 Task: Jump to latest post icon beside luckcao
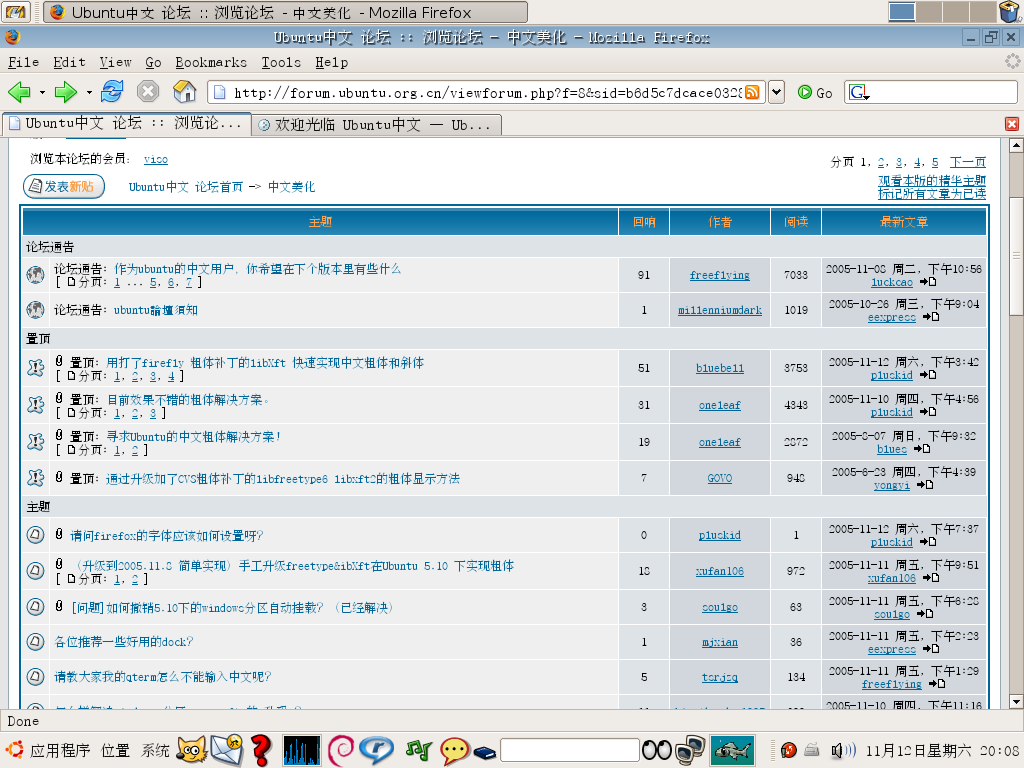pos(928,282)
